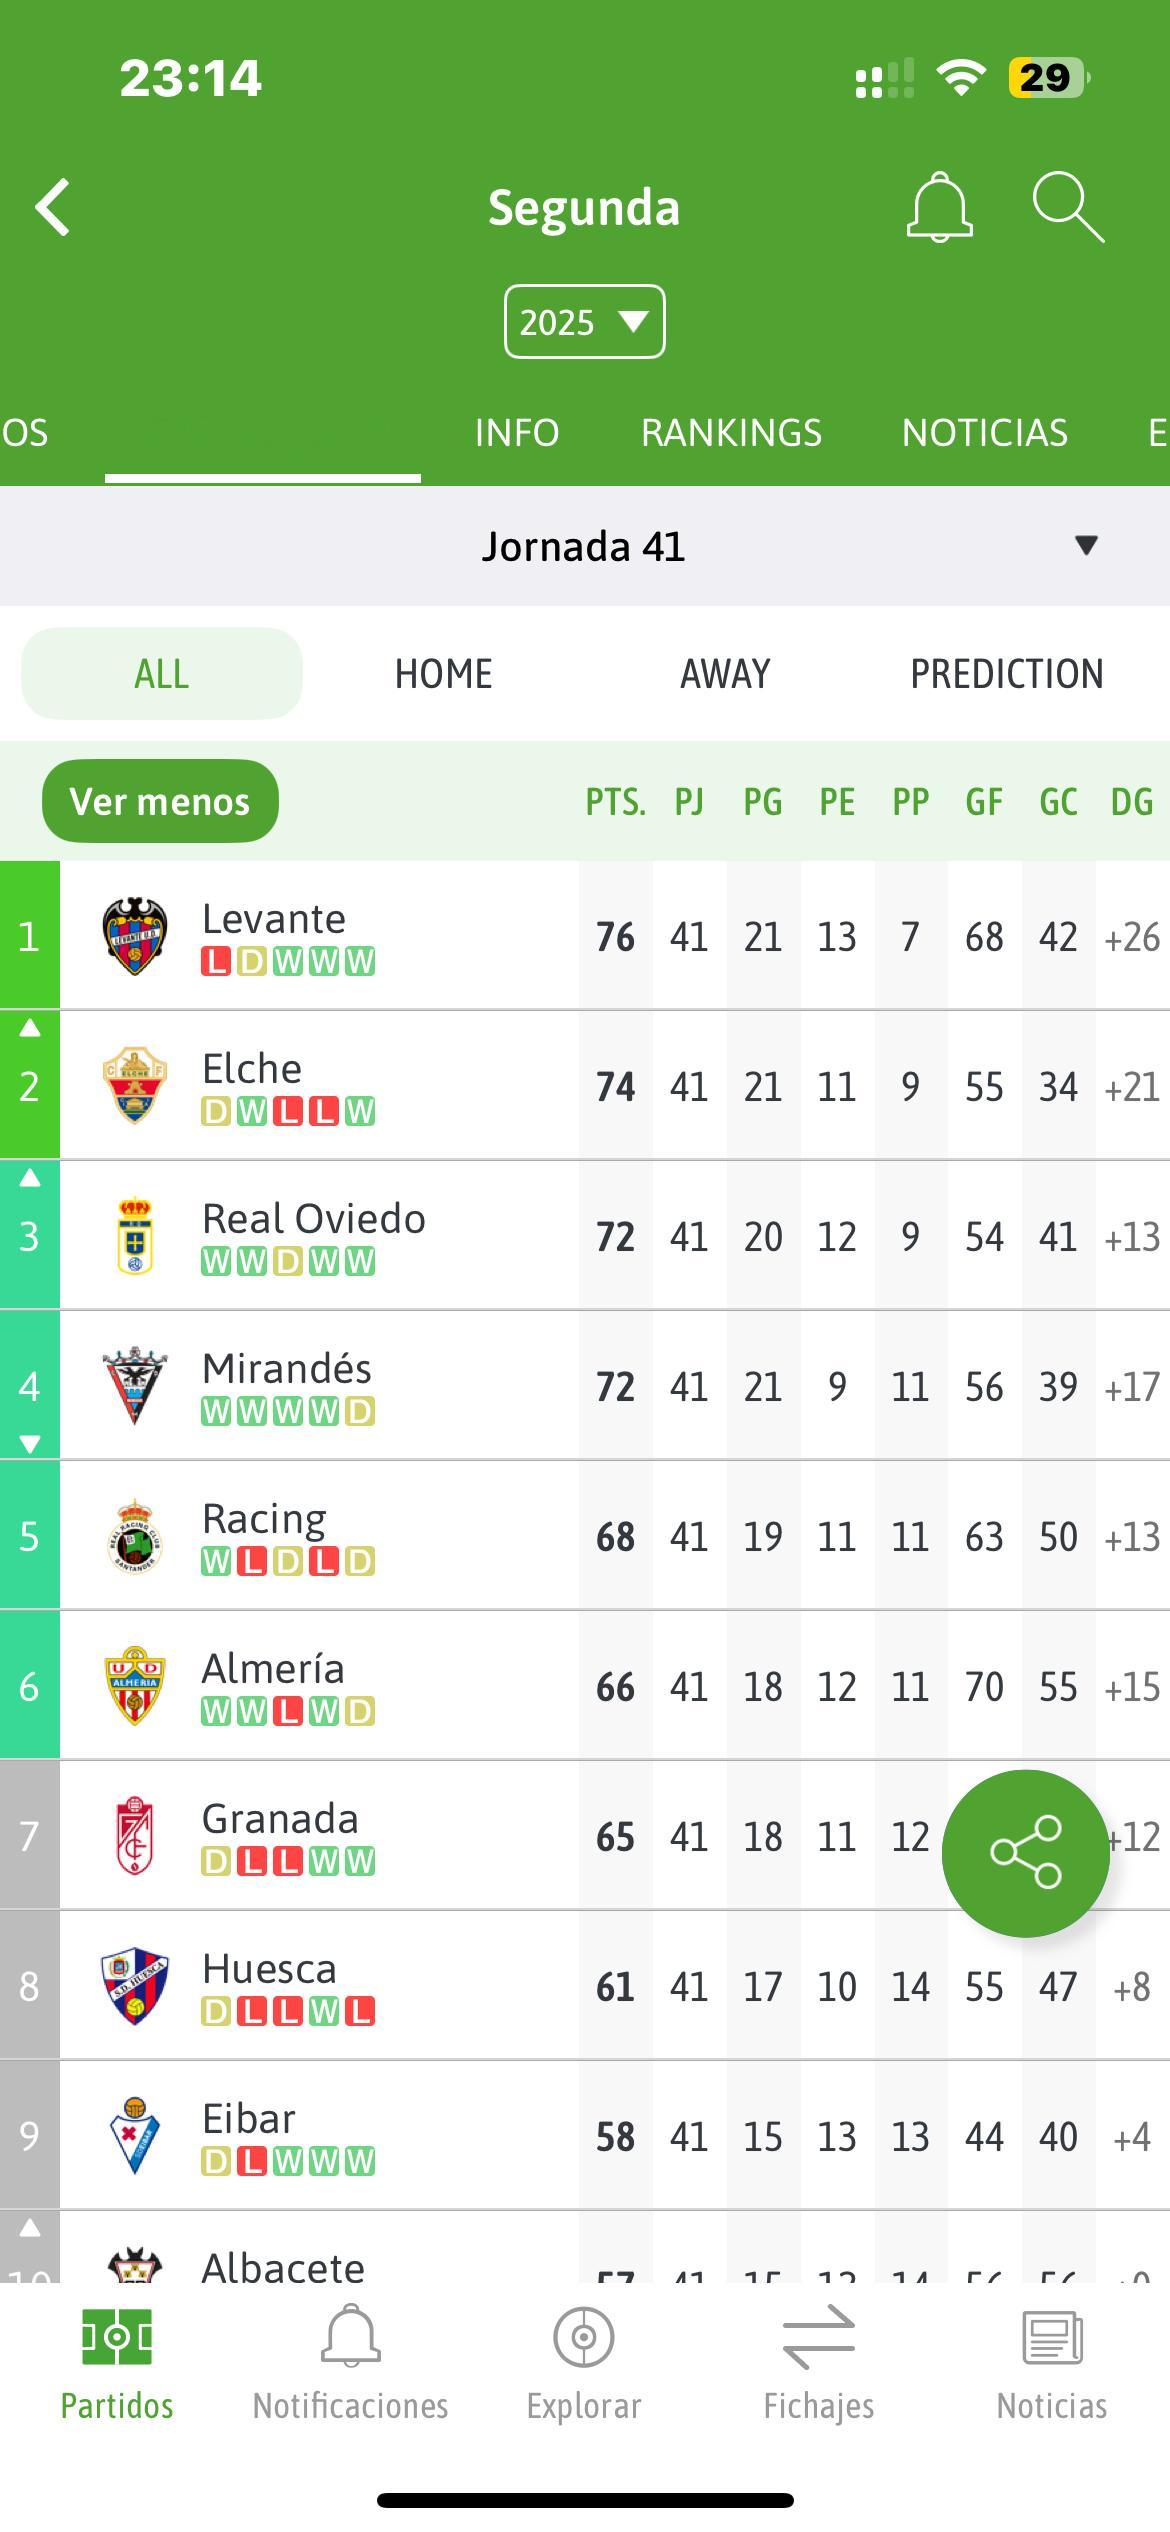
Task: Expand the Jornada 41 selector
Action: (585, 546)
